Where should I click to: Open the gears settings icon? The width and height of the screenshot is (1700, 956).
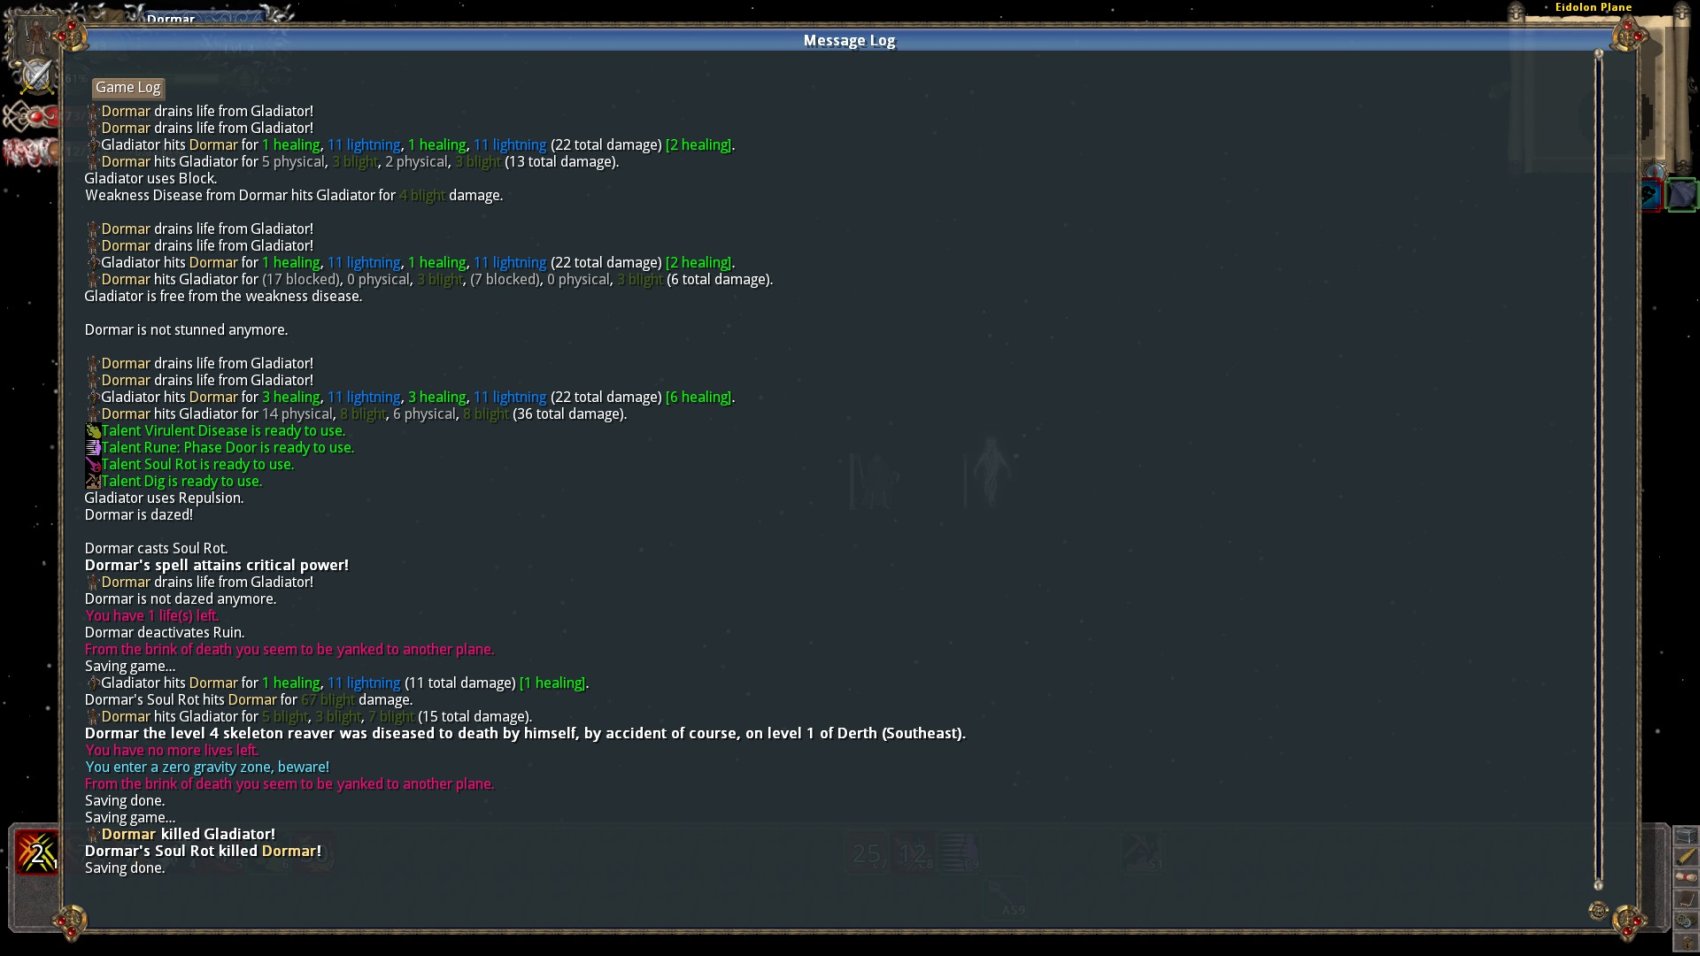(1686, 921)
